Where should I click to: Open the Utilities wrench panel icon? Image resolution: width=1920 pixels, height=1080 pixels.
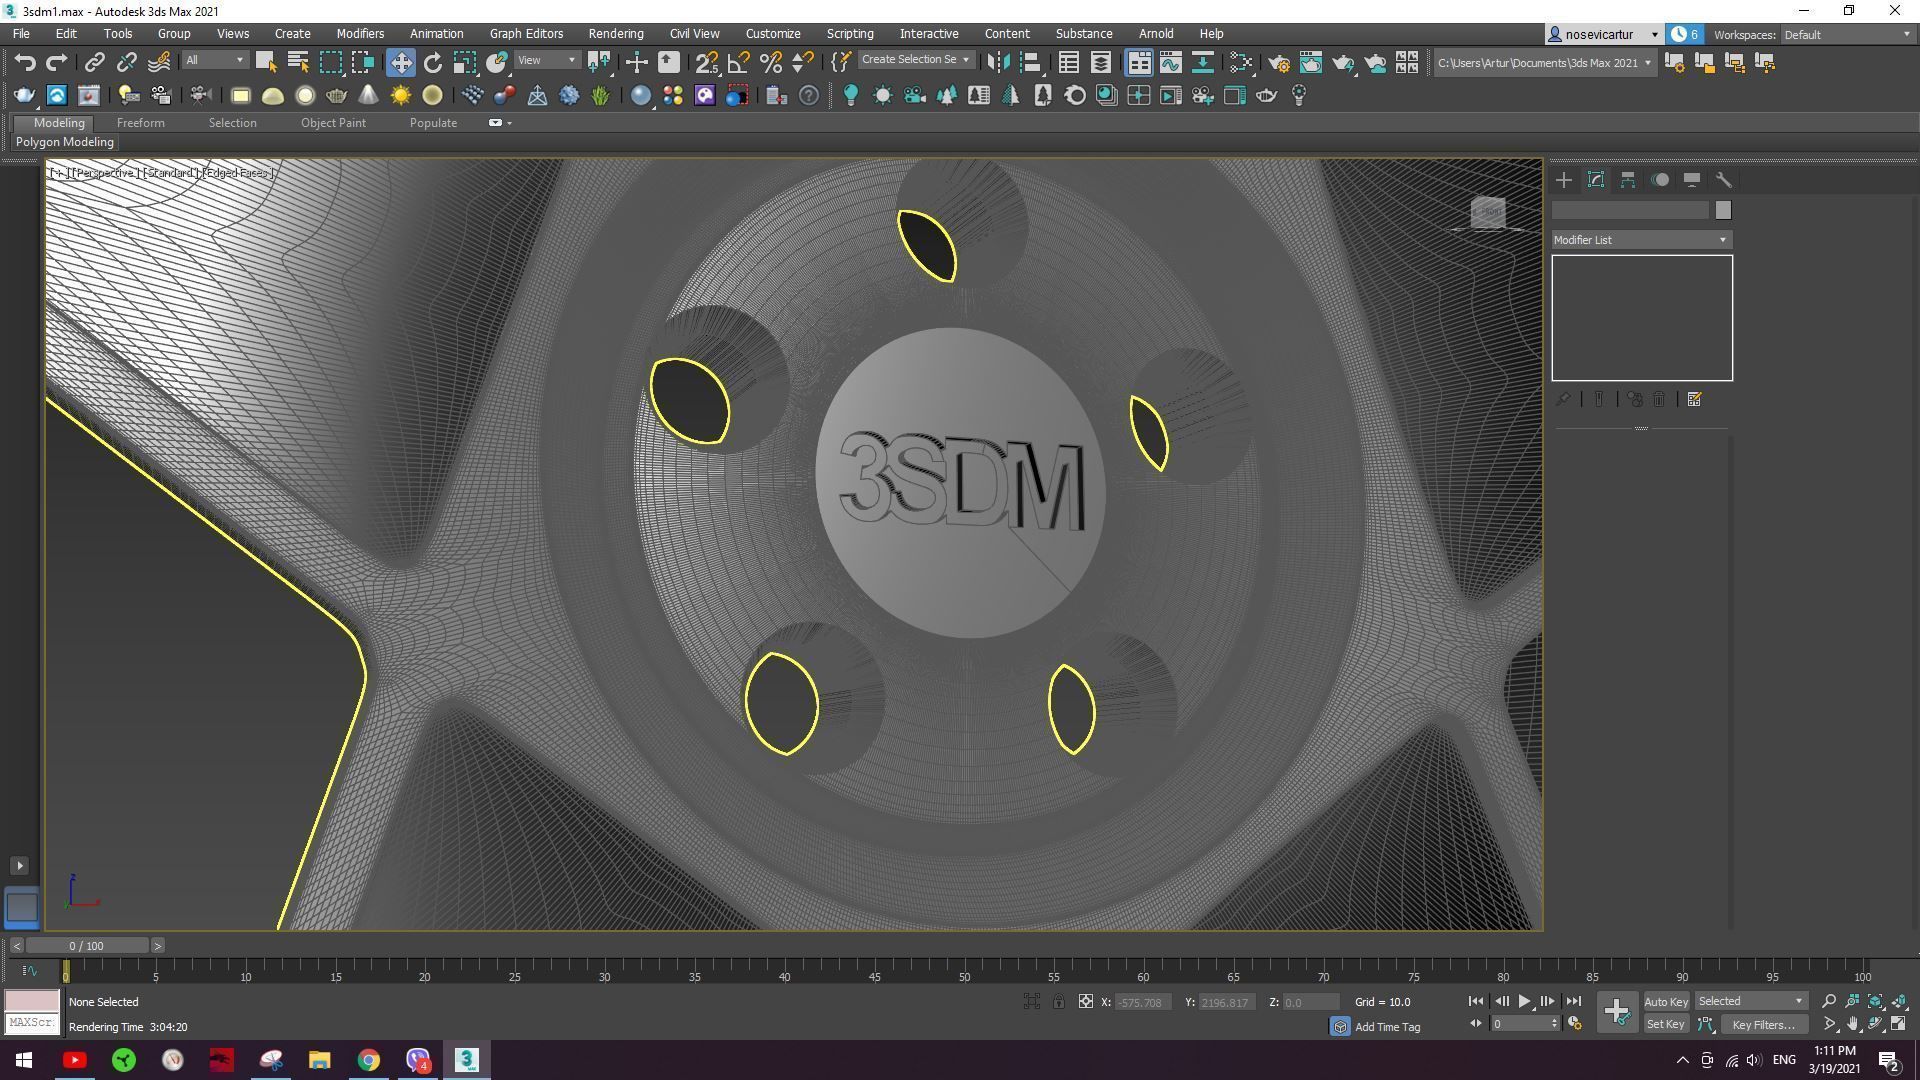click(x=1724, y=180)
